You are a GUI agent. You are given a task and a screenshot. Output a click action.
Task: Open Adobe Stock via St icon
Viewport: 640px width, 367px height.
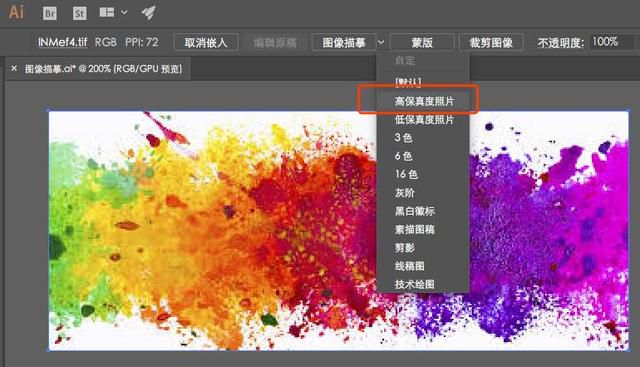tap(80, 13)
